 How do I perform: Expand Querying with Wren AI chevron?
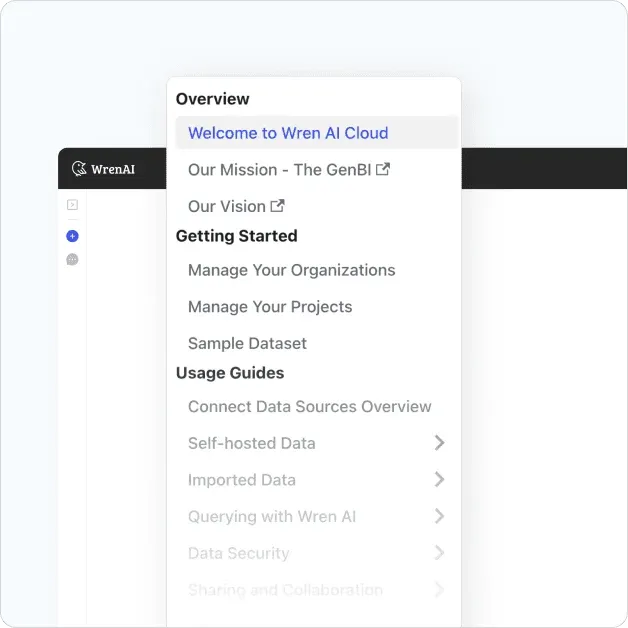(x=439, y=517)
